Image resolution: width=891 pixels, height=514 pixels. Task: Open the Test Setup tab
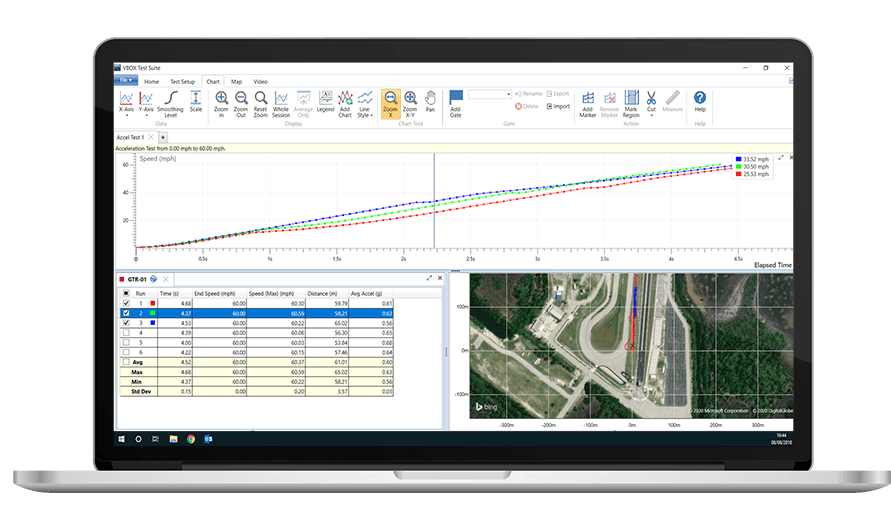pyautogui.click(x=182, y=81)
